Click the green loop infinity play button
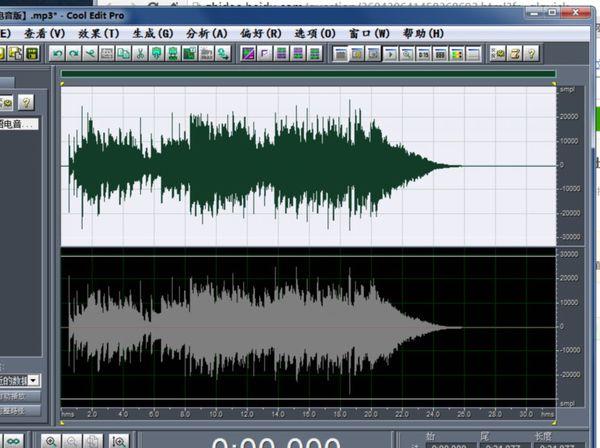The width and height of the screenshot is (600, 448). 13,441
